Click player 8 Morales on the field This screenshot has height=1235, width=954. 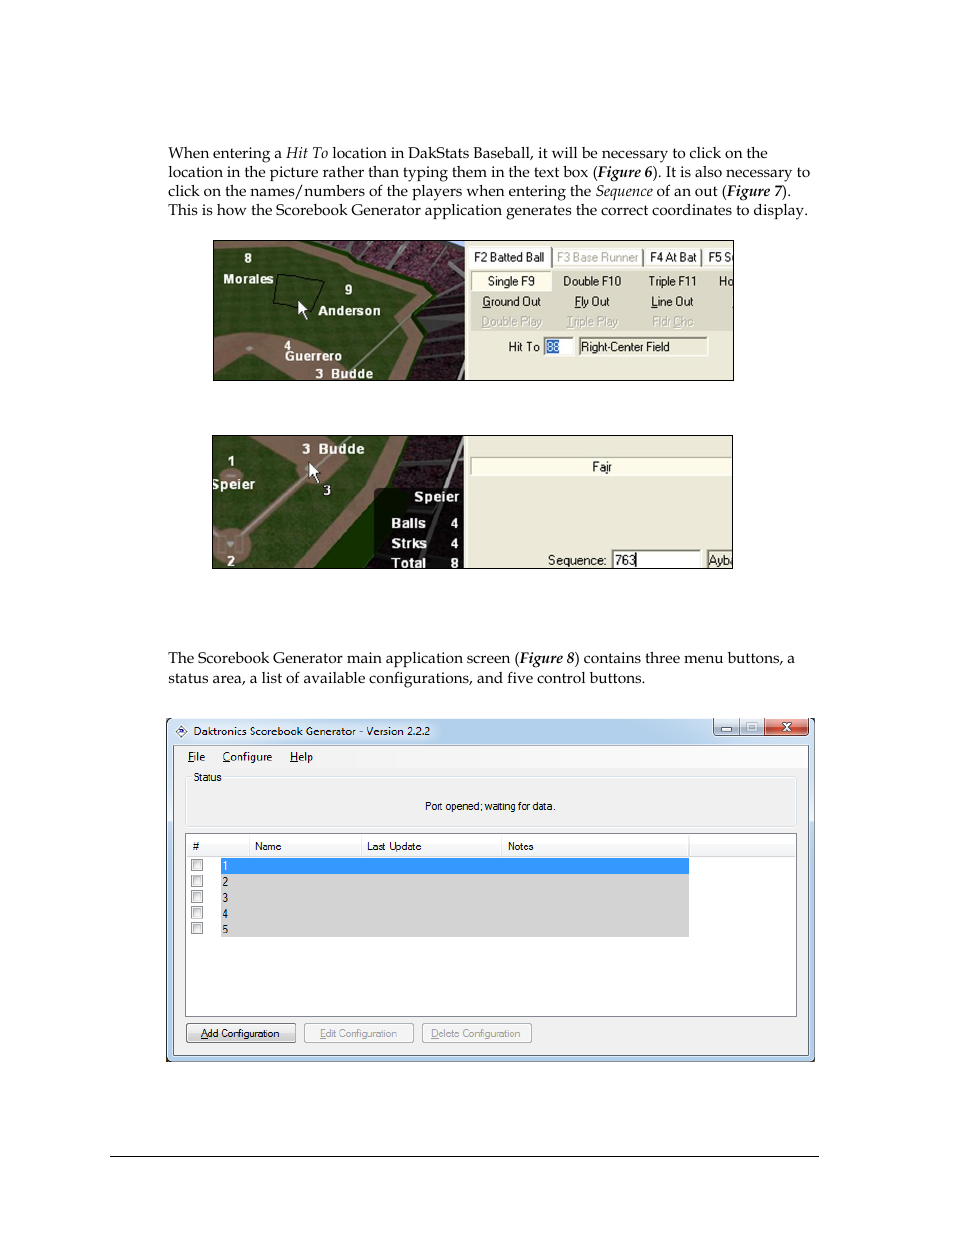248,269
